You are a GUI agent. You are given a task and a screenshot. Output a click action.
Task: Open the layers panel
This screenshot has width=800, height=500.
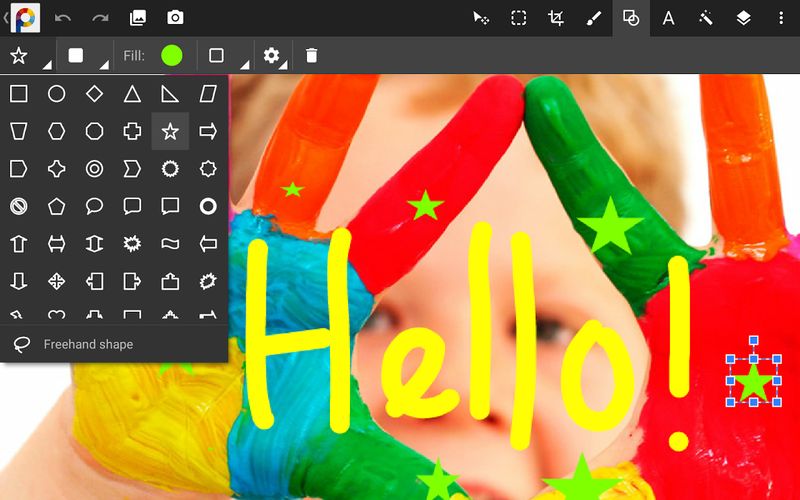tap(743, 18)
